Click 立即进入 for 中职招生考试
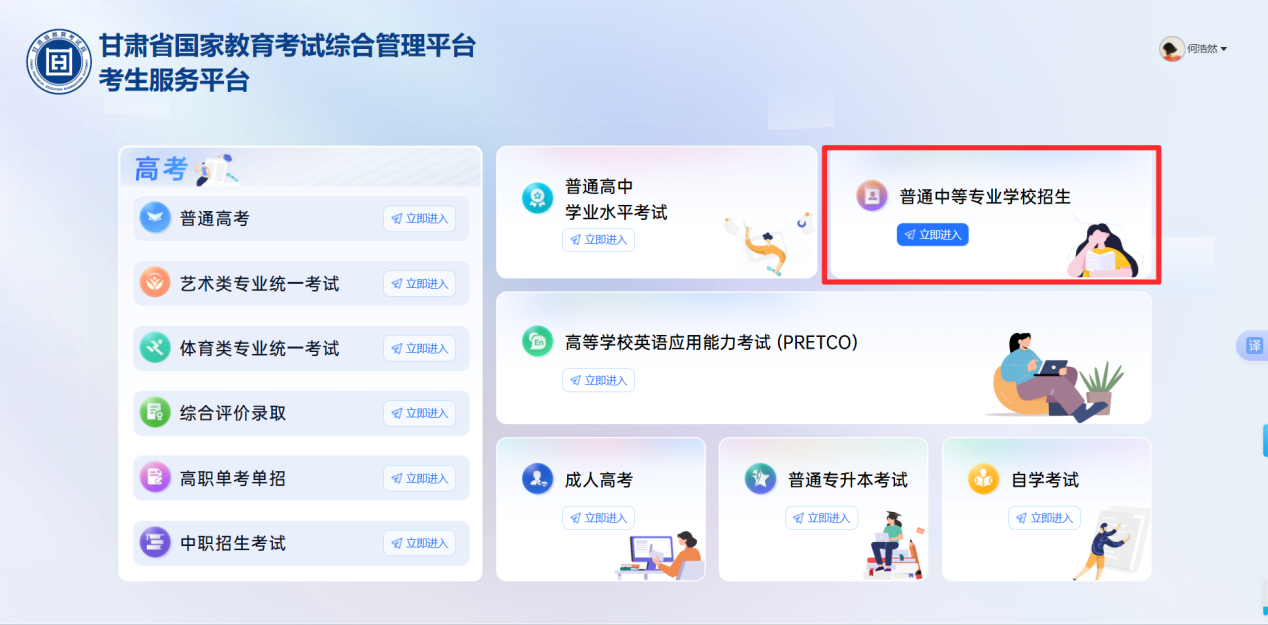The image size is (1268, 625). point(419,543)
